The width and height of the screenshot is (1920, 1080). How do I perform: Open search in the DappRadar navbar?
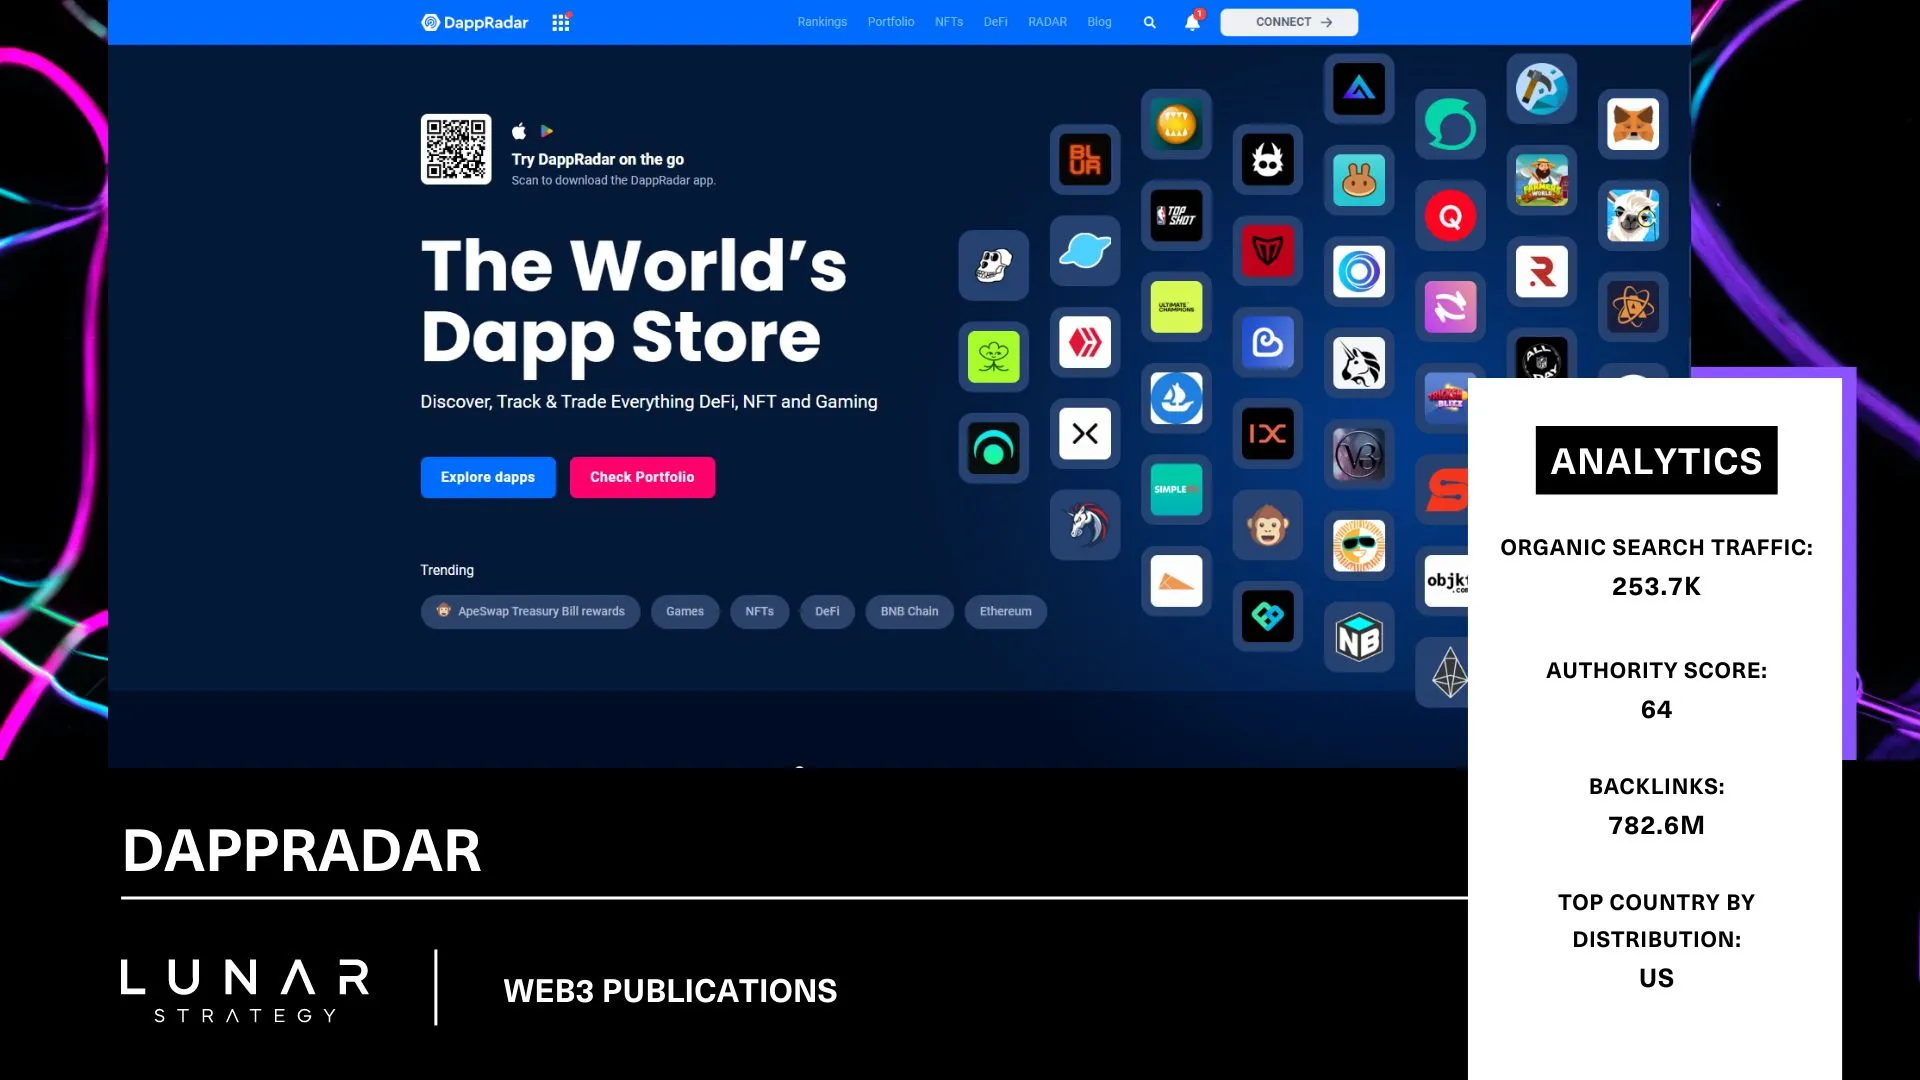1148,21
